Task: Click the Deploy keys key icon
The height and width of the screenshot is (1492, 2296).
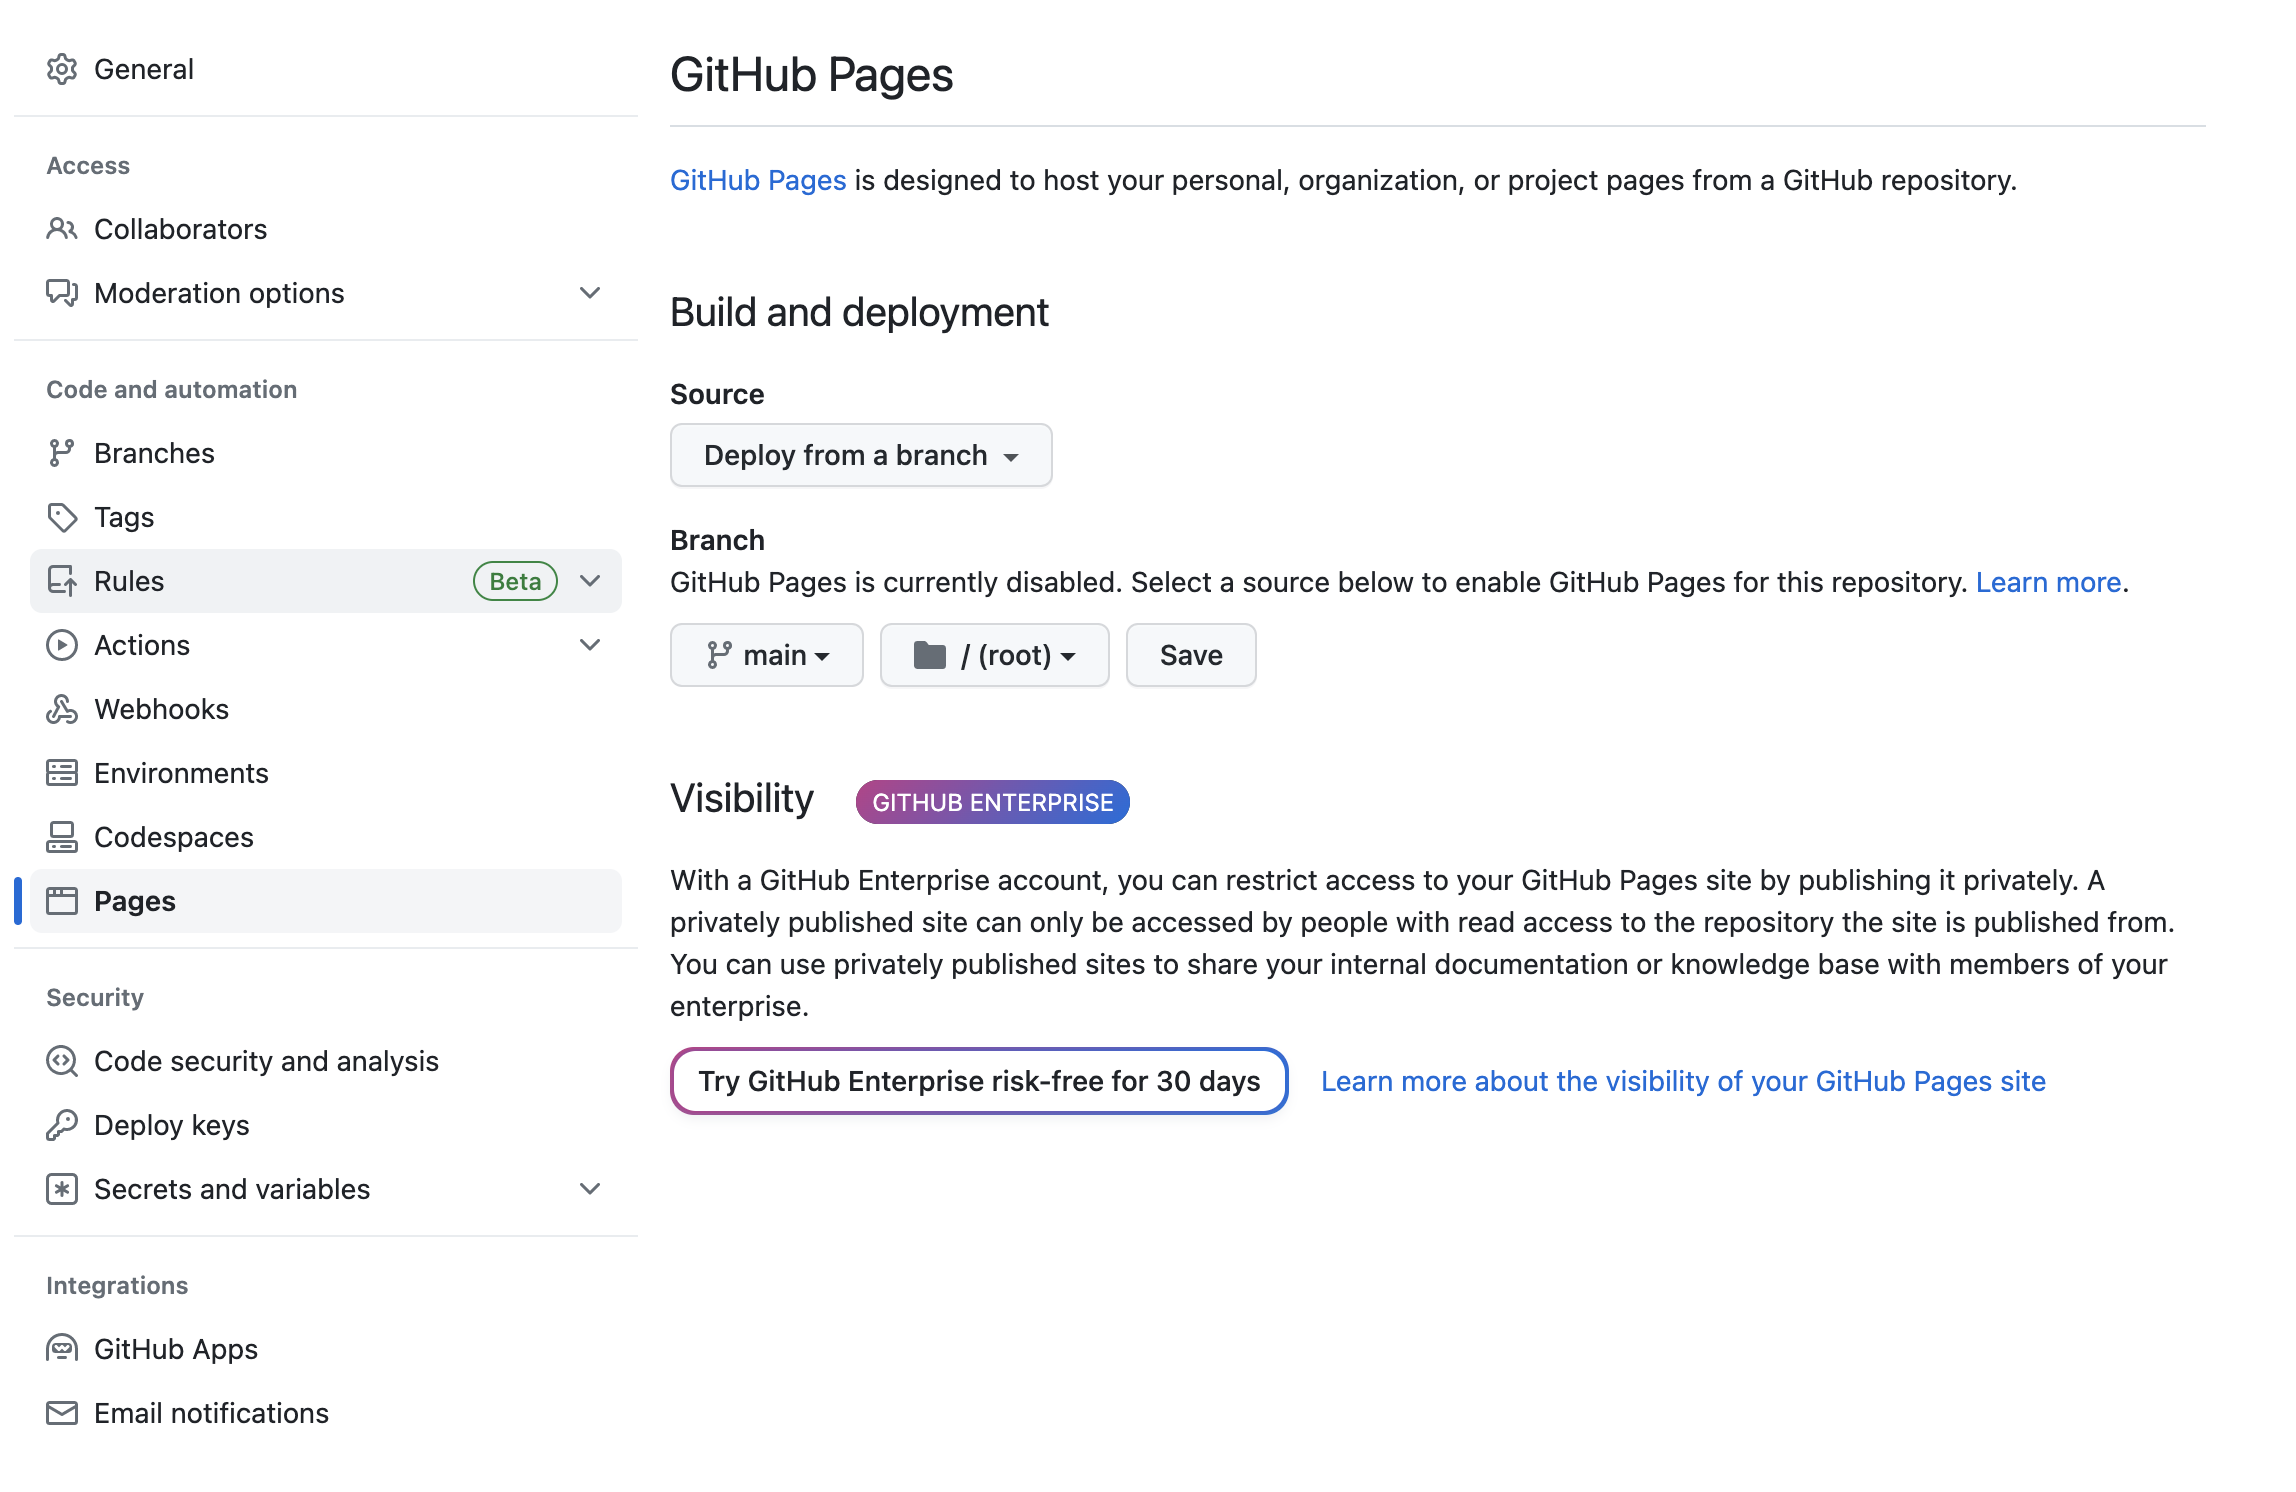Action: point(62,1125)
